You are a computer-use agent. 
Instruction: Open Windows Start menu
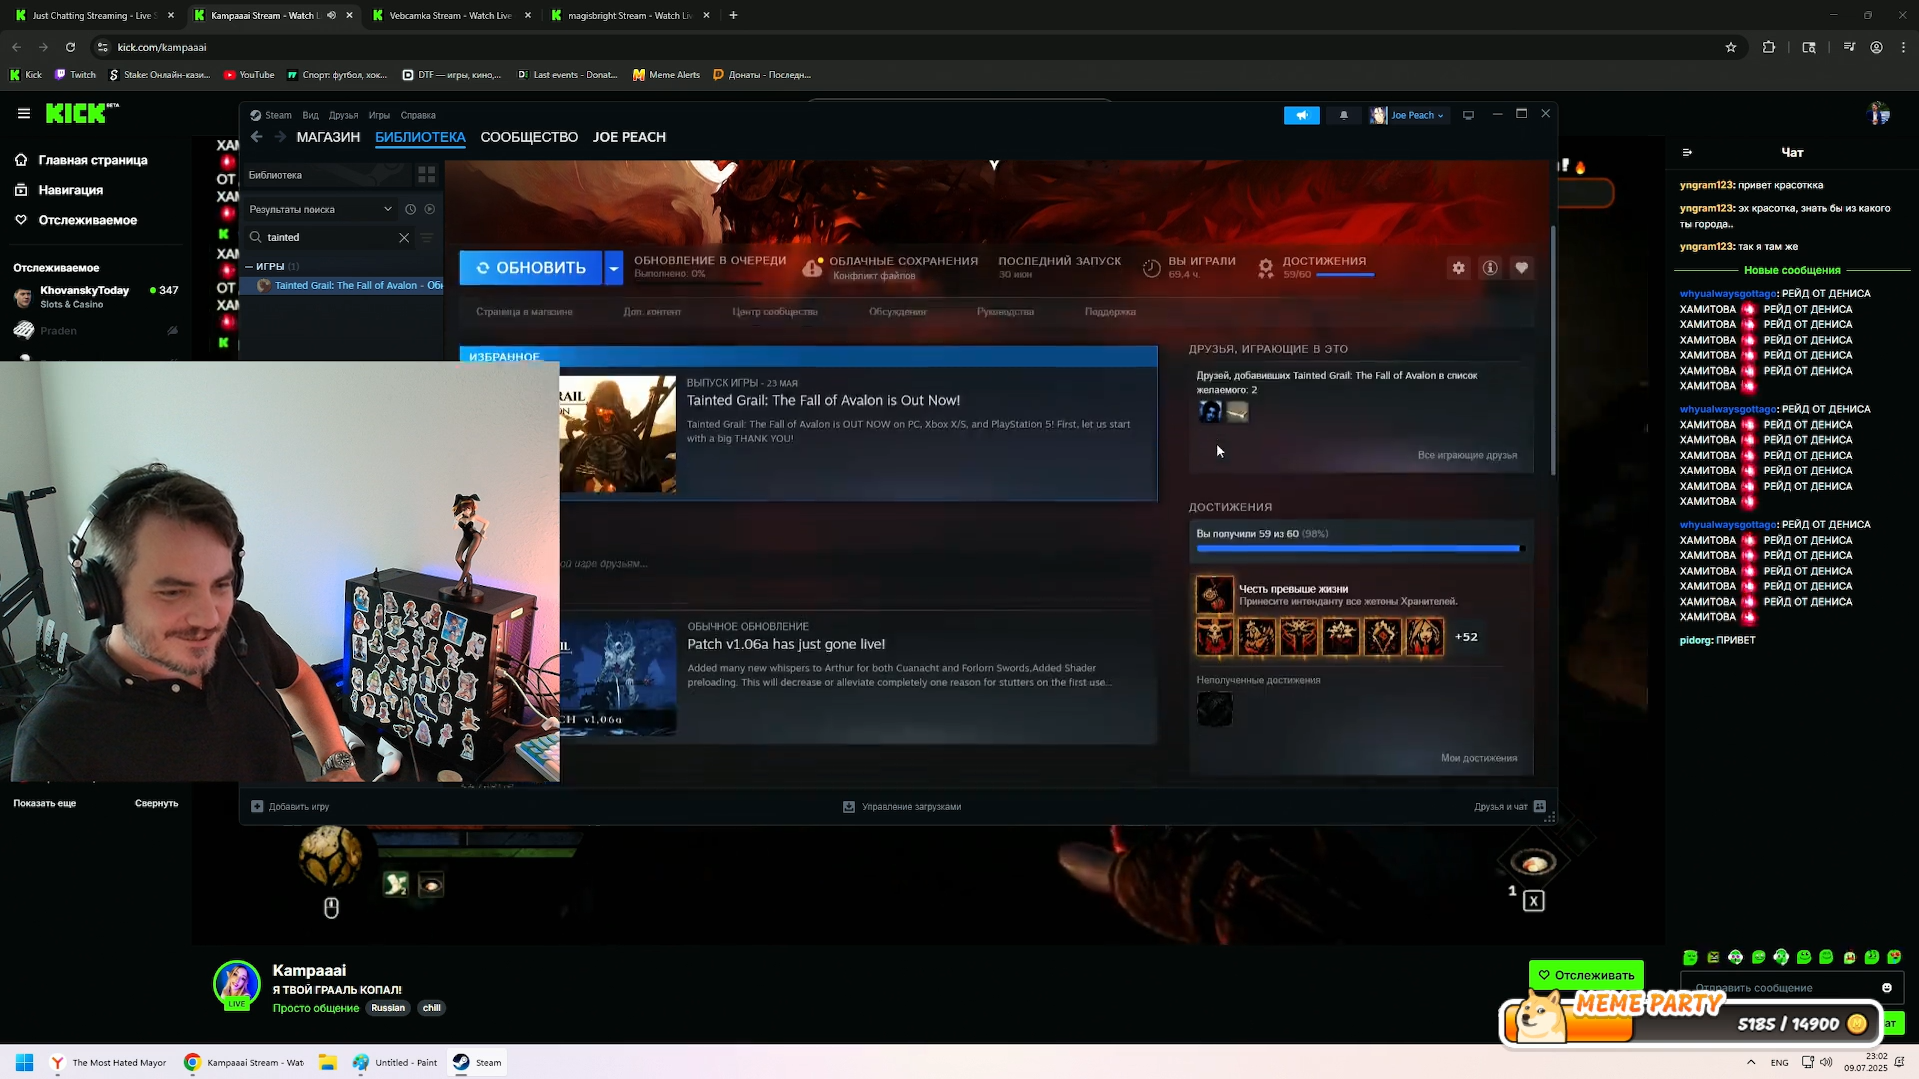(x=25, y=1063)
